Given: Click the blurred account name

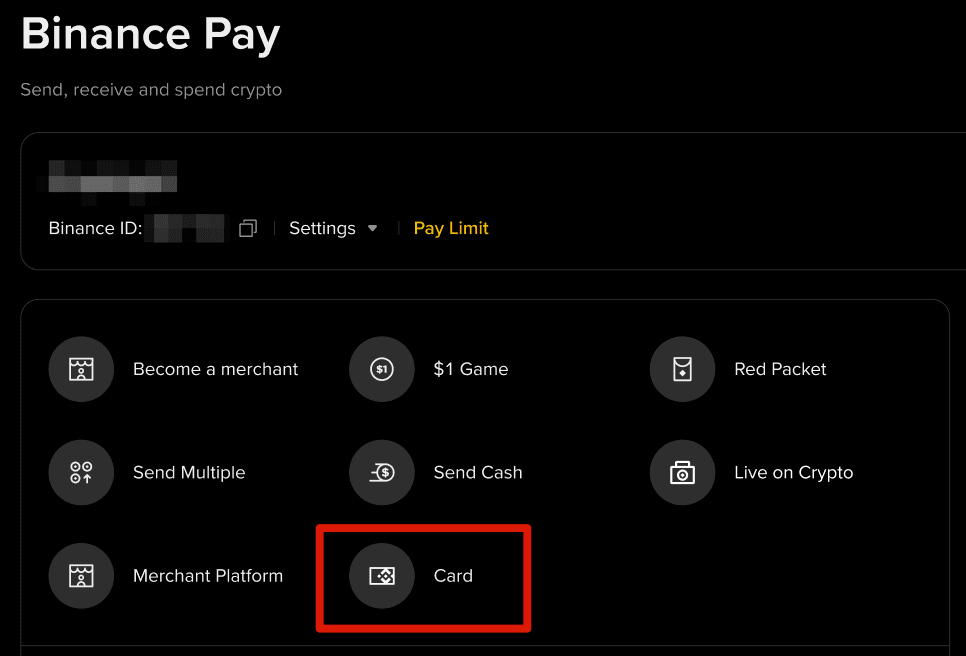Looking at the screenshot, I should point(112,182).
